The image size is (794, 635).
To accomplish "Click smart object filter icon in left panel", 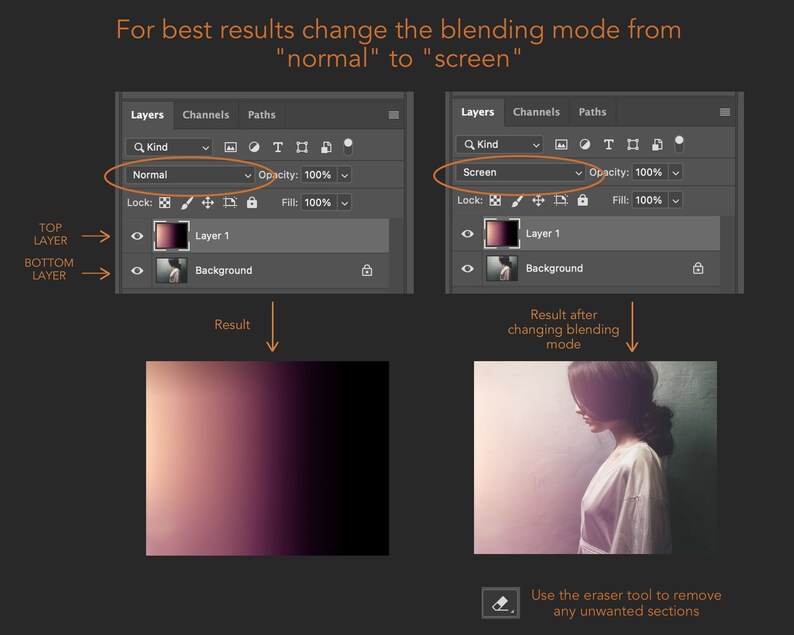I will (326, 147).
